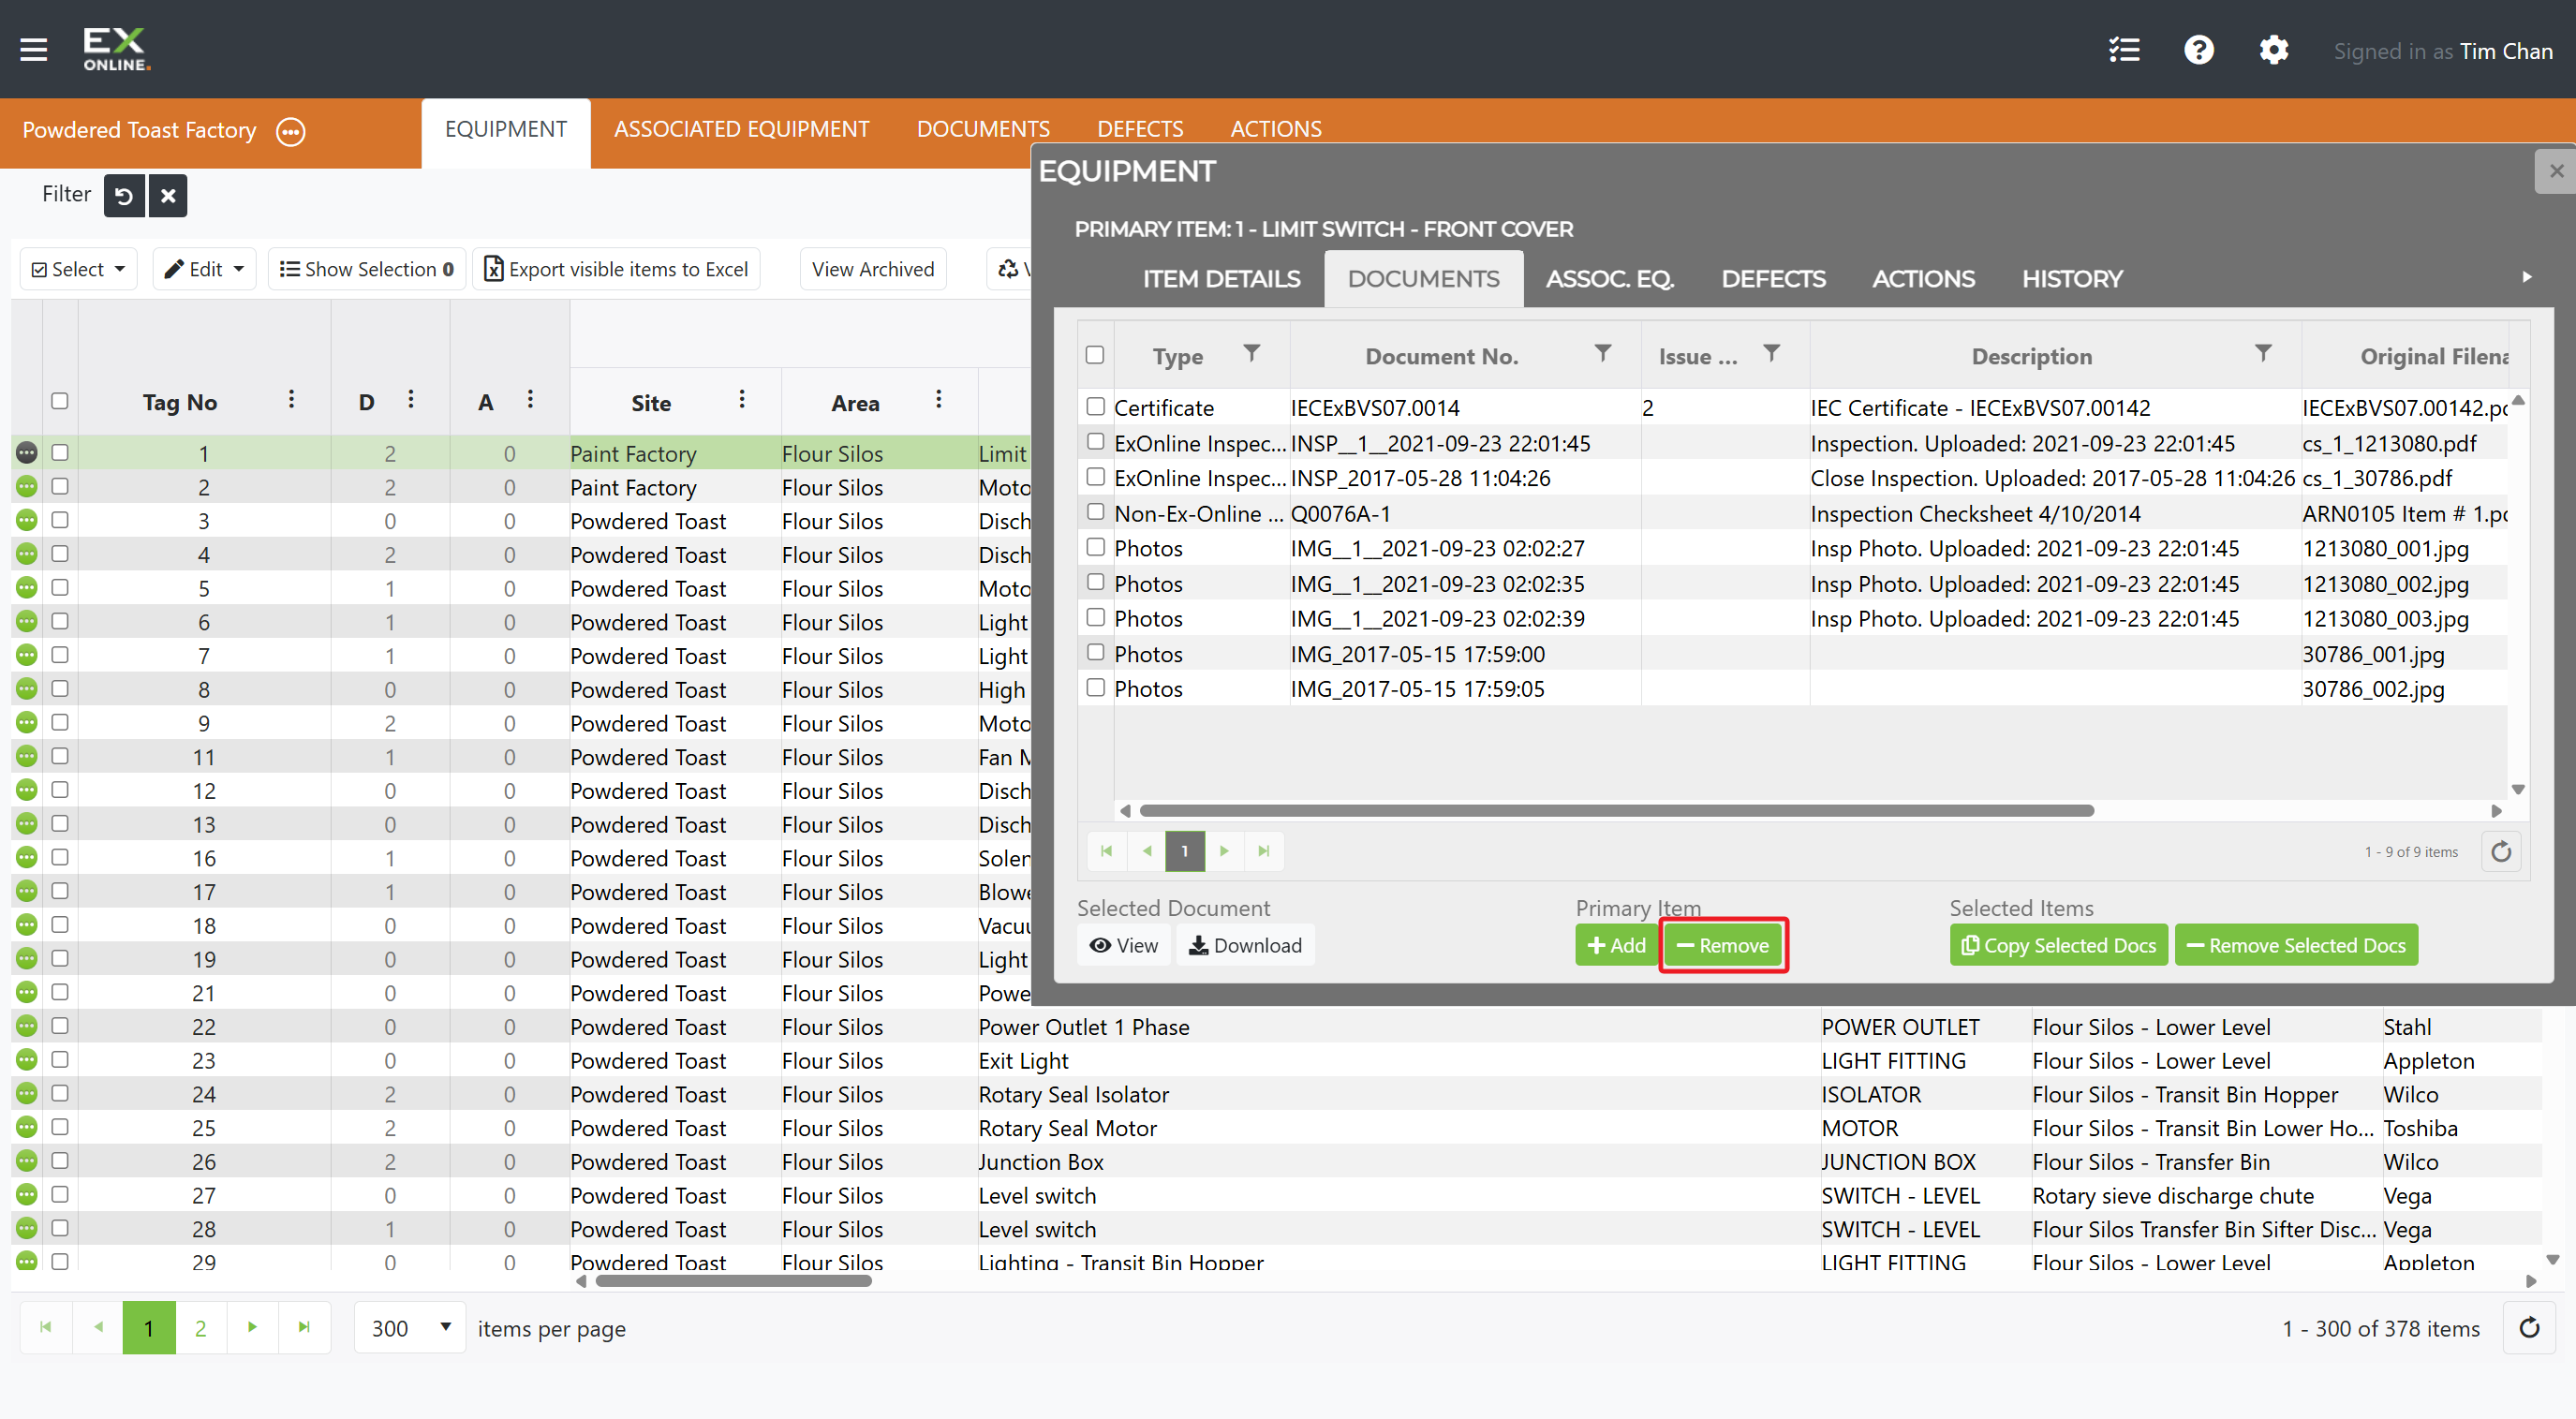The width and height of the screenshot is (2576, 1419).
Task: Open History tab in Equipment panel
Action: [2072, 279]
